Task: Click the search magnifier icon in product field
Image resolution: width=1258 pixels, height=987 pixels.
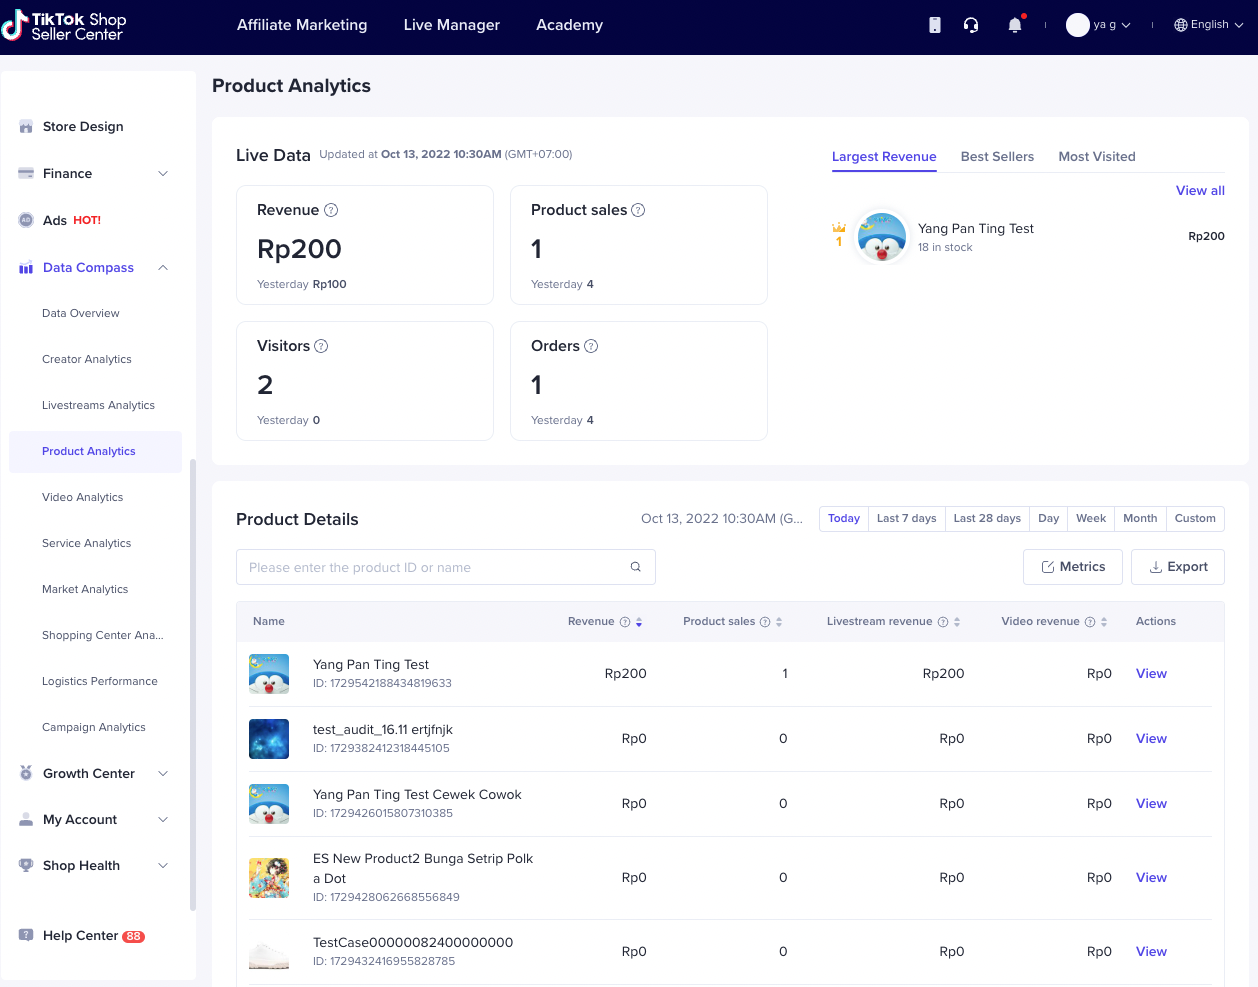Action: [635, 567]
